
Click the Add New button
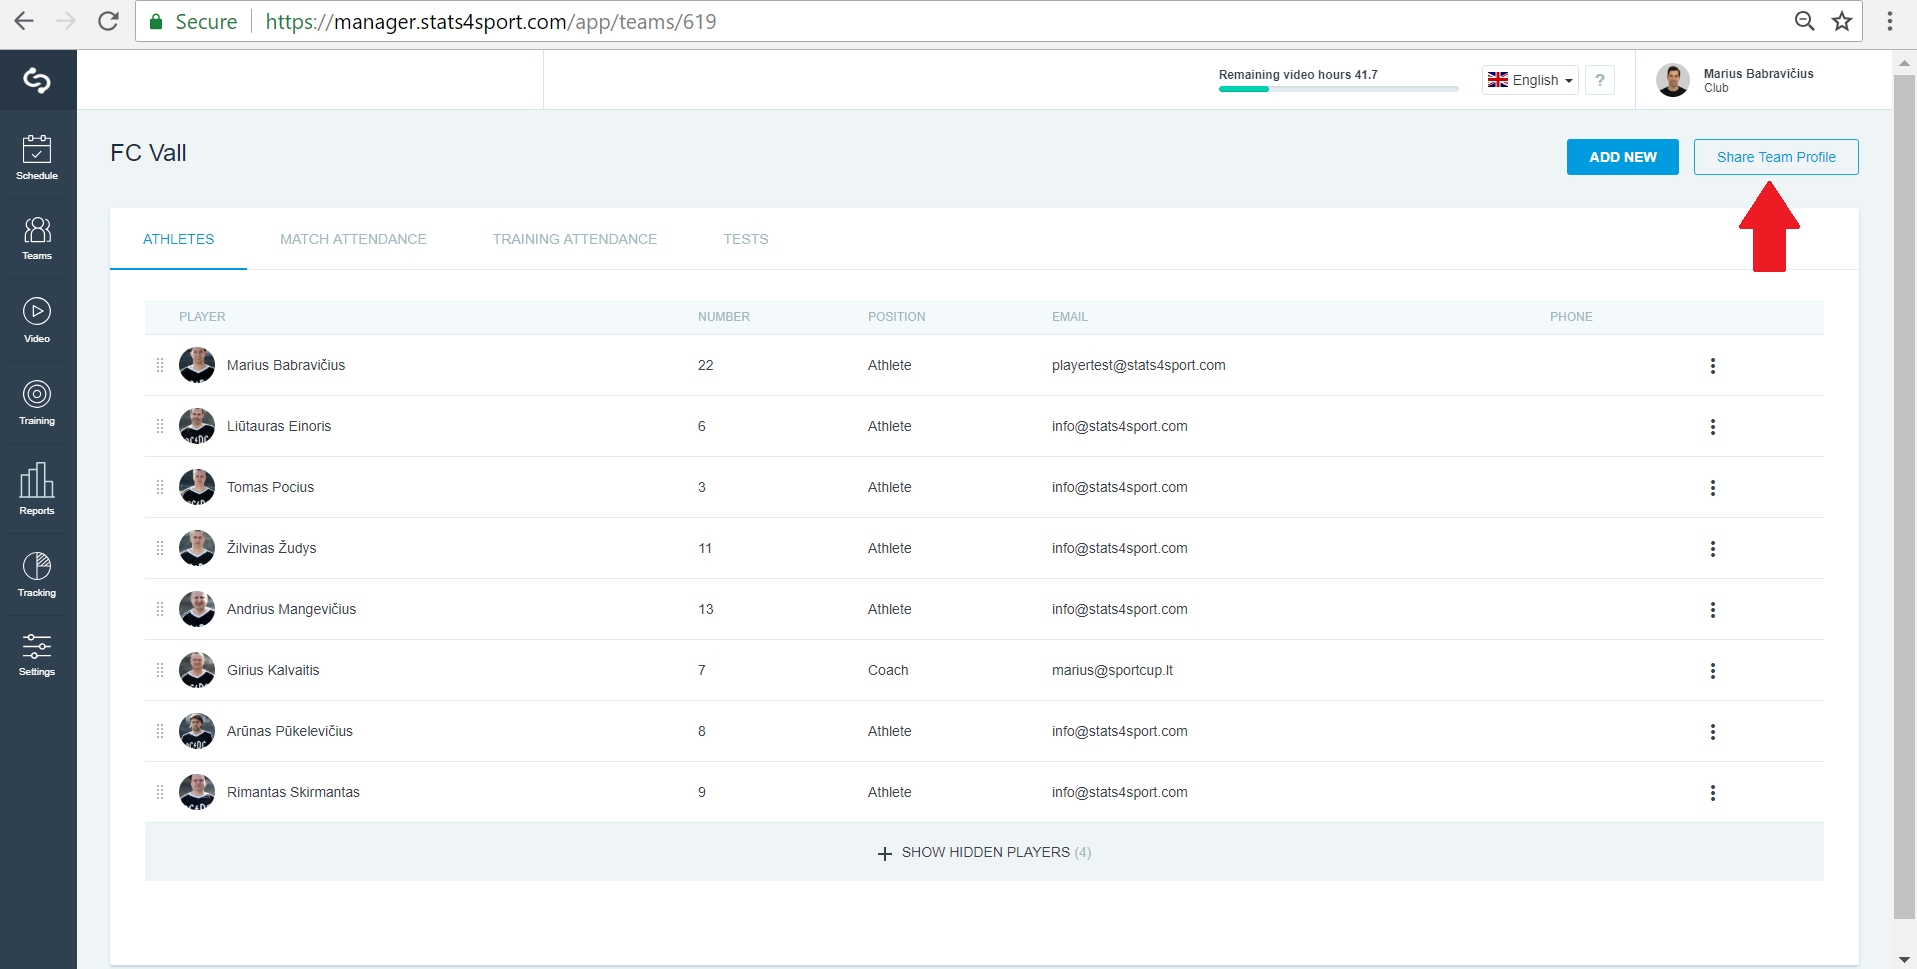[x=1623, y=157]
